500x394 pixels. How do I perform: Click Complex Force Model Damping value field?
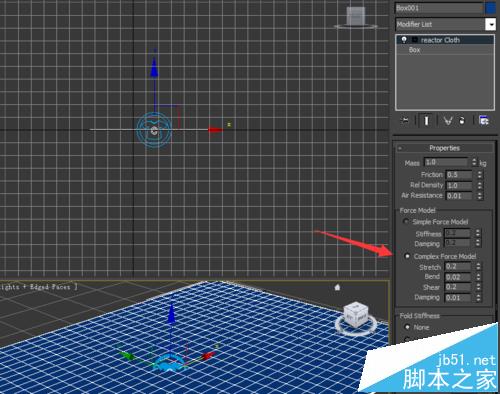[458, 297]
